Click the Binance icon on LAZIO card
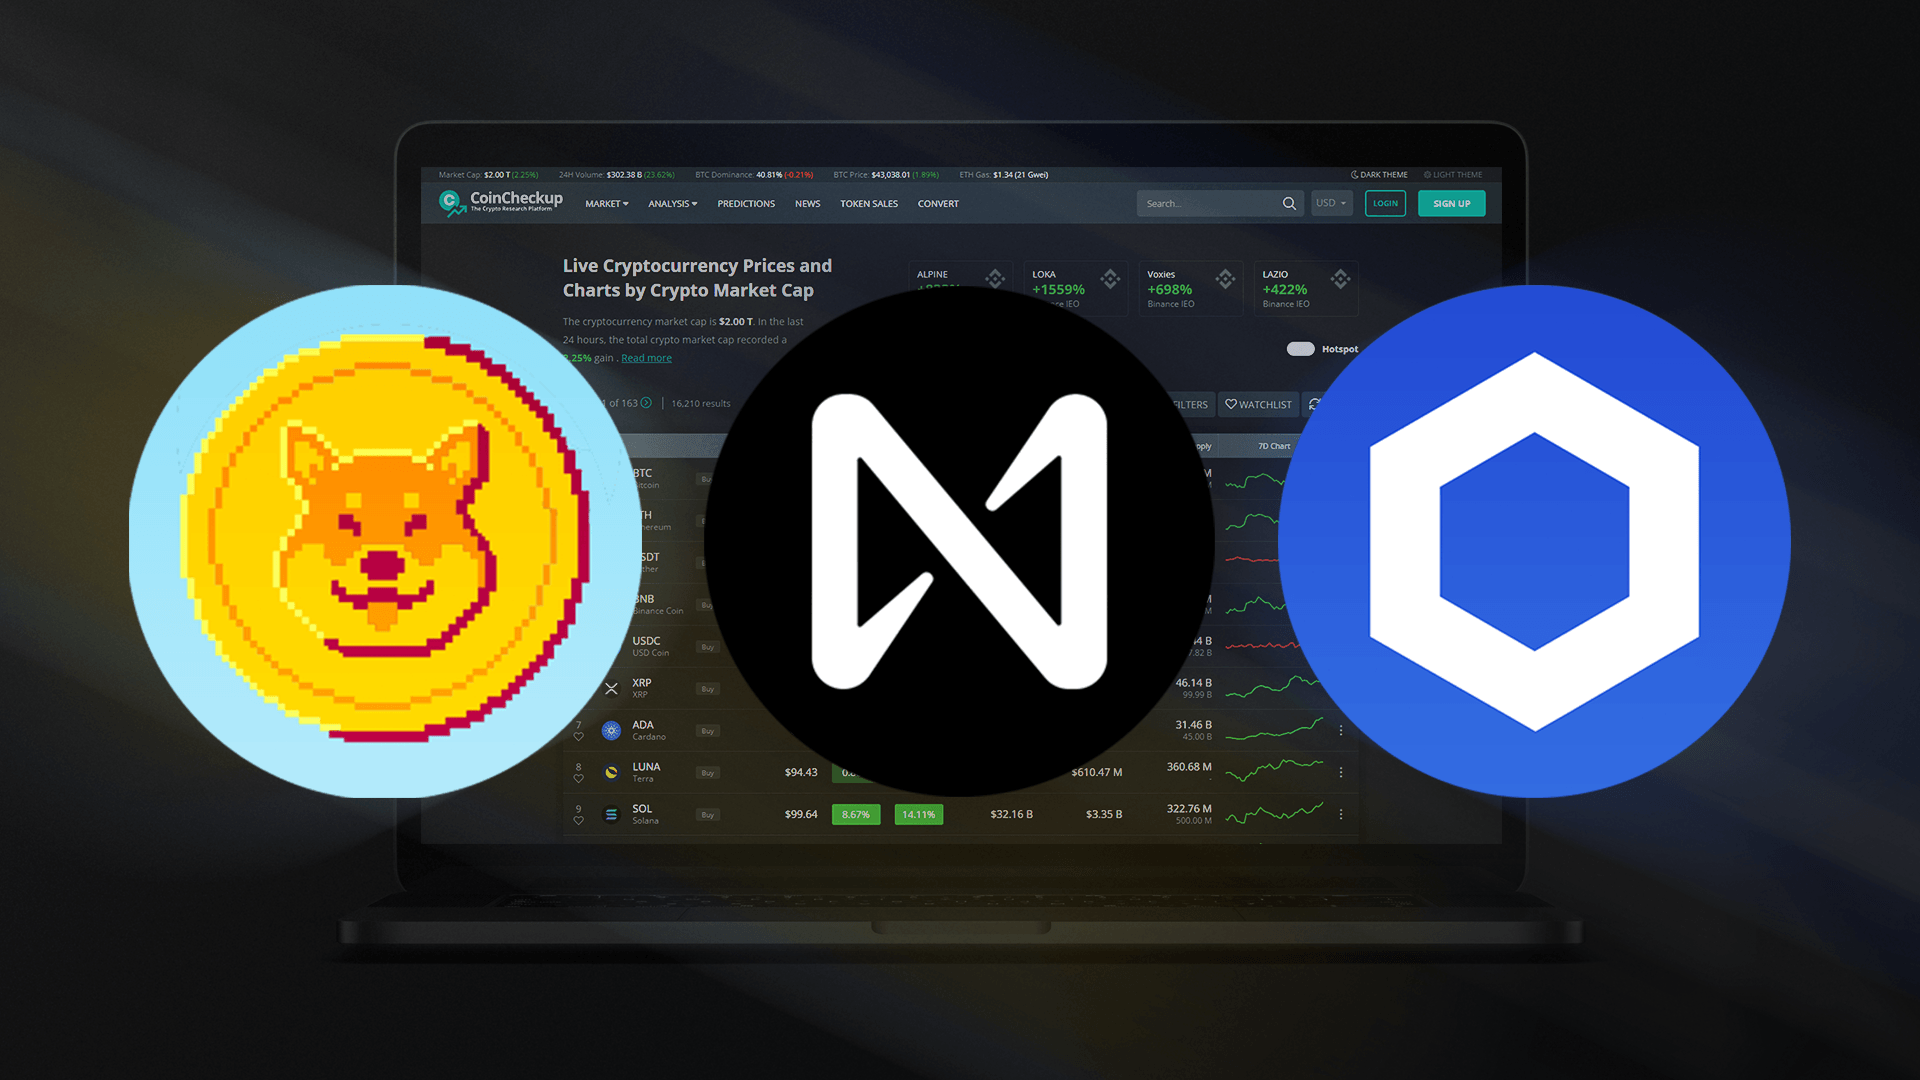Image resolution: width=1920 pixels, height=1080 pixels. [x=1341, y=278]
